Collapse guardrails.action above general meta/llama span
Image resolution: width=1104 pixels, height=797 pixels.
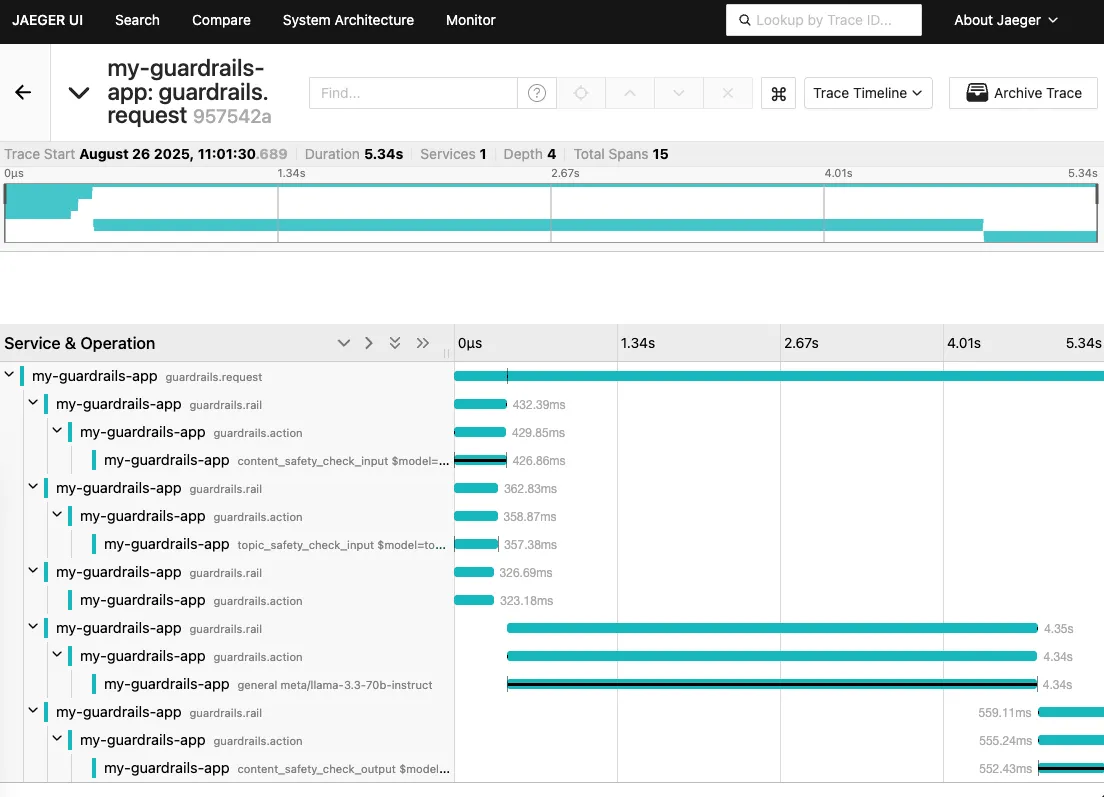[x=57, y=655]
